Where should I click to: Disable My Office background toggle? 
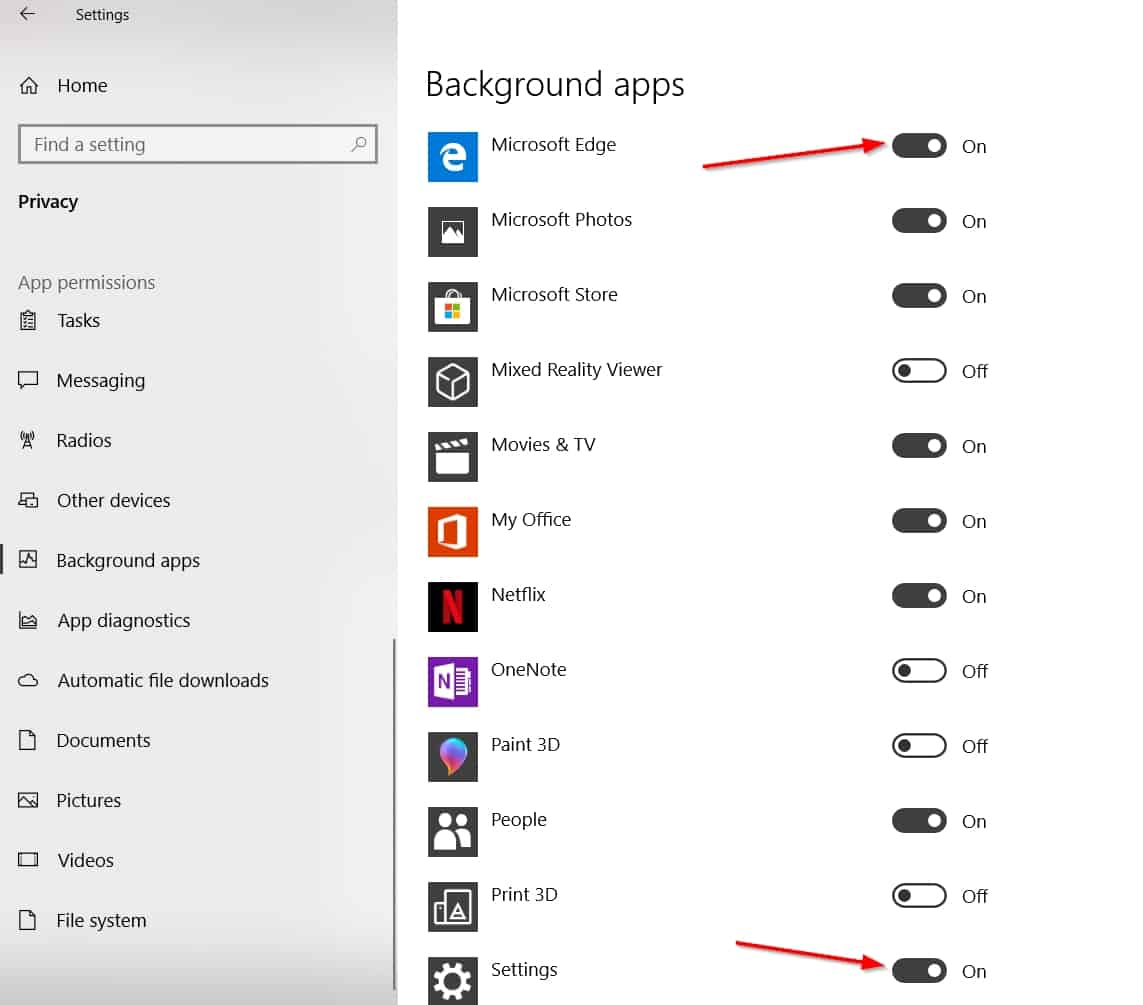(x=919, y=521)
